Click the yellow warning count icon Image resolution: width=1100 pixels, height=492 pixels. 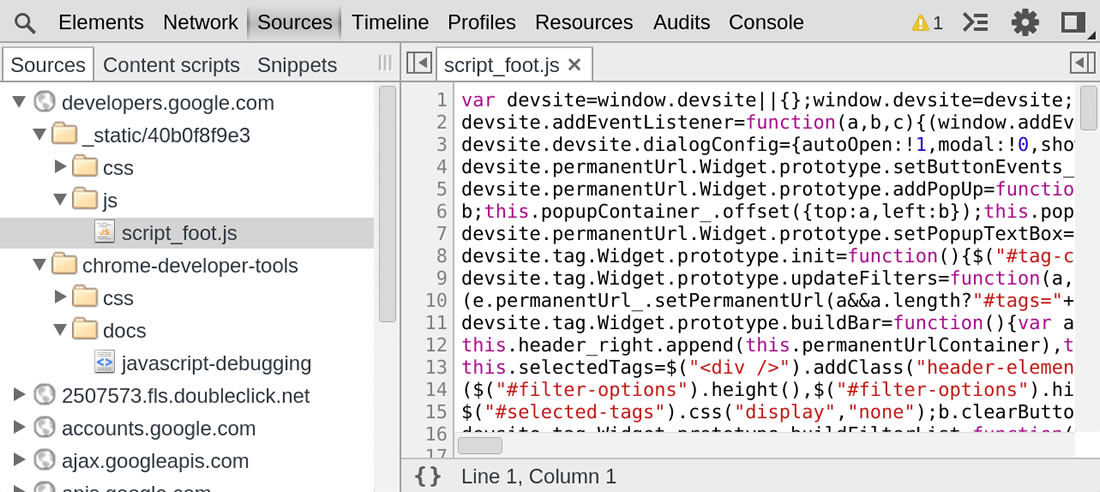pyautogui.click(x=927, y=22)
